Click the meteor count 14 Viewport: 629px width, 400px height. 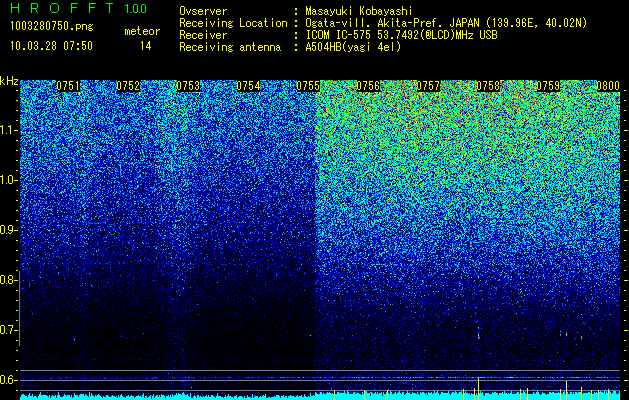tap(145, 46)
